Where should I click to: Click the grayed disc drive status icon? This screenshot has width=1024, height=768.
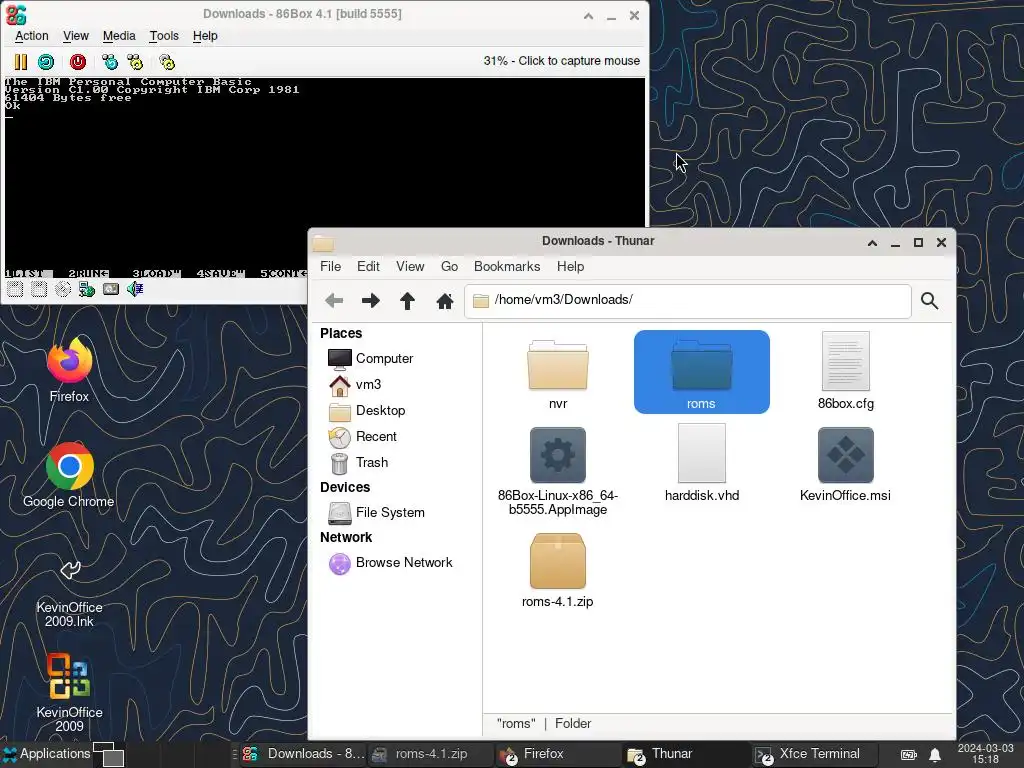point(63,289)
